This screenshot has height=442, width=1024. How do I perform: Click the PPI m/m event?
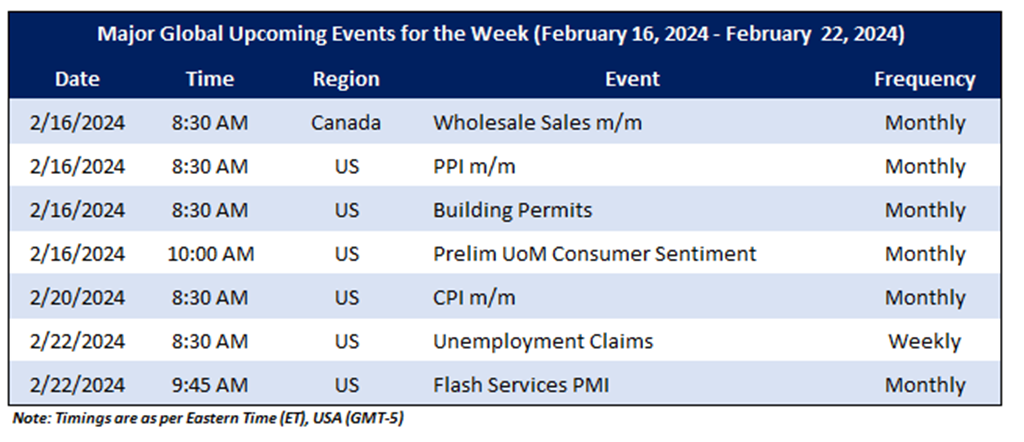pos(474,167)
